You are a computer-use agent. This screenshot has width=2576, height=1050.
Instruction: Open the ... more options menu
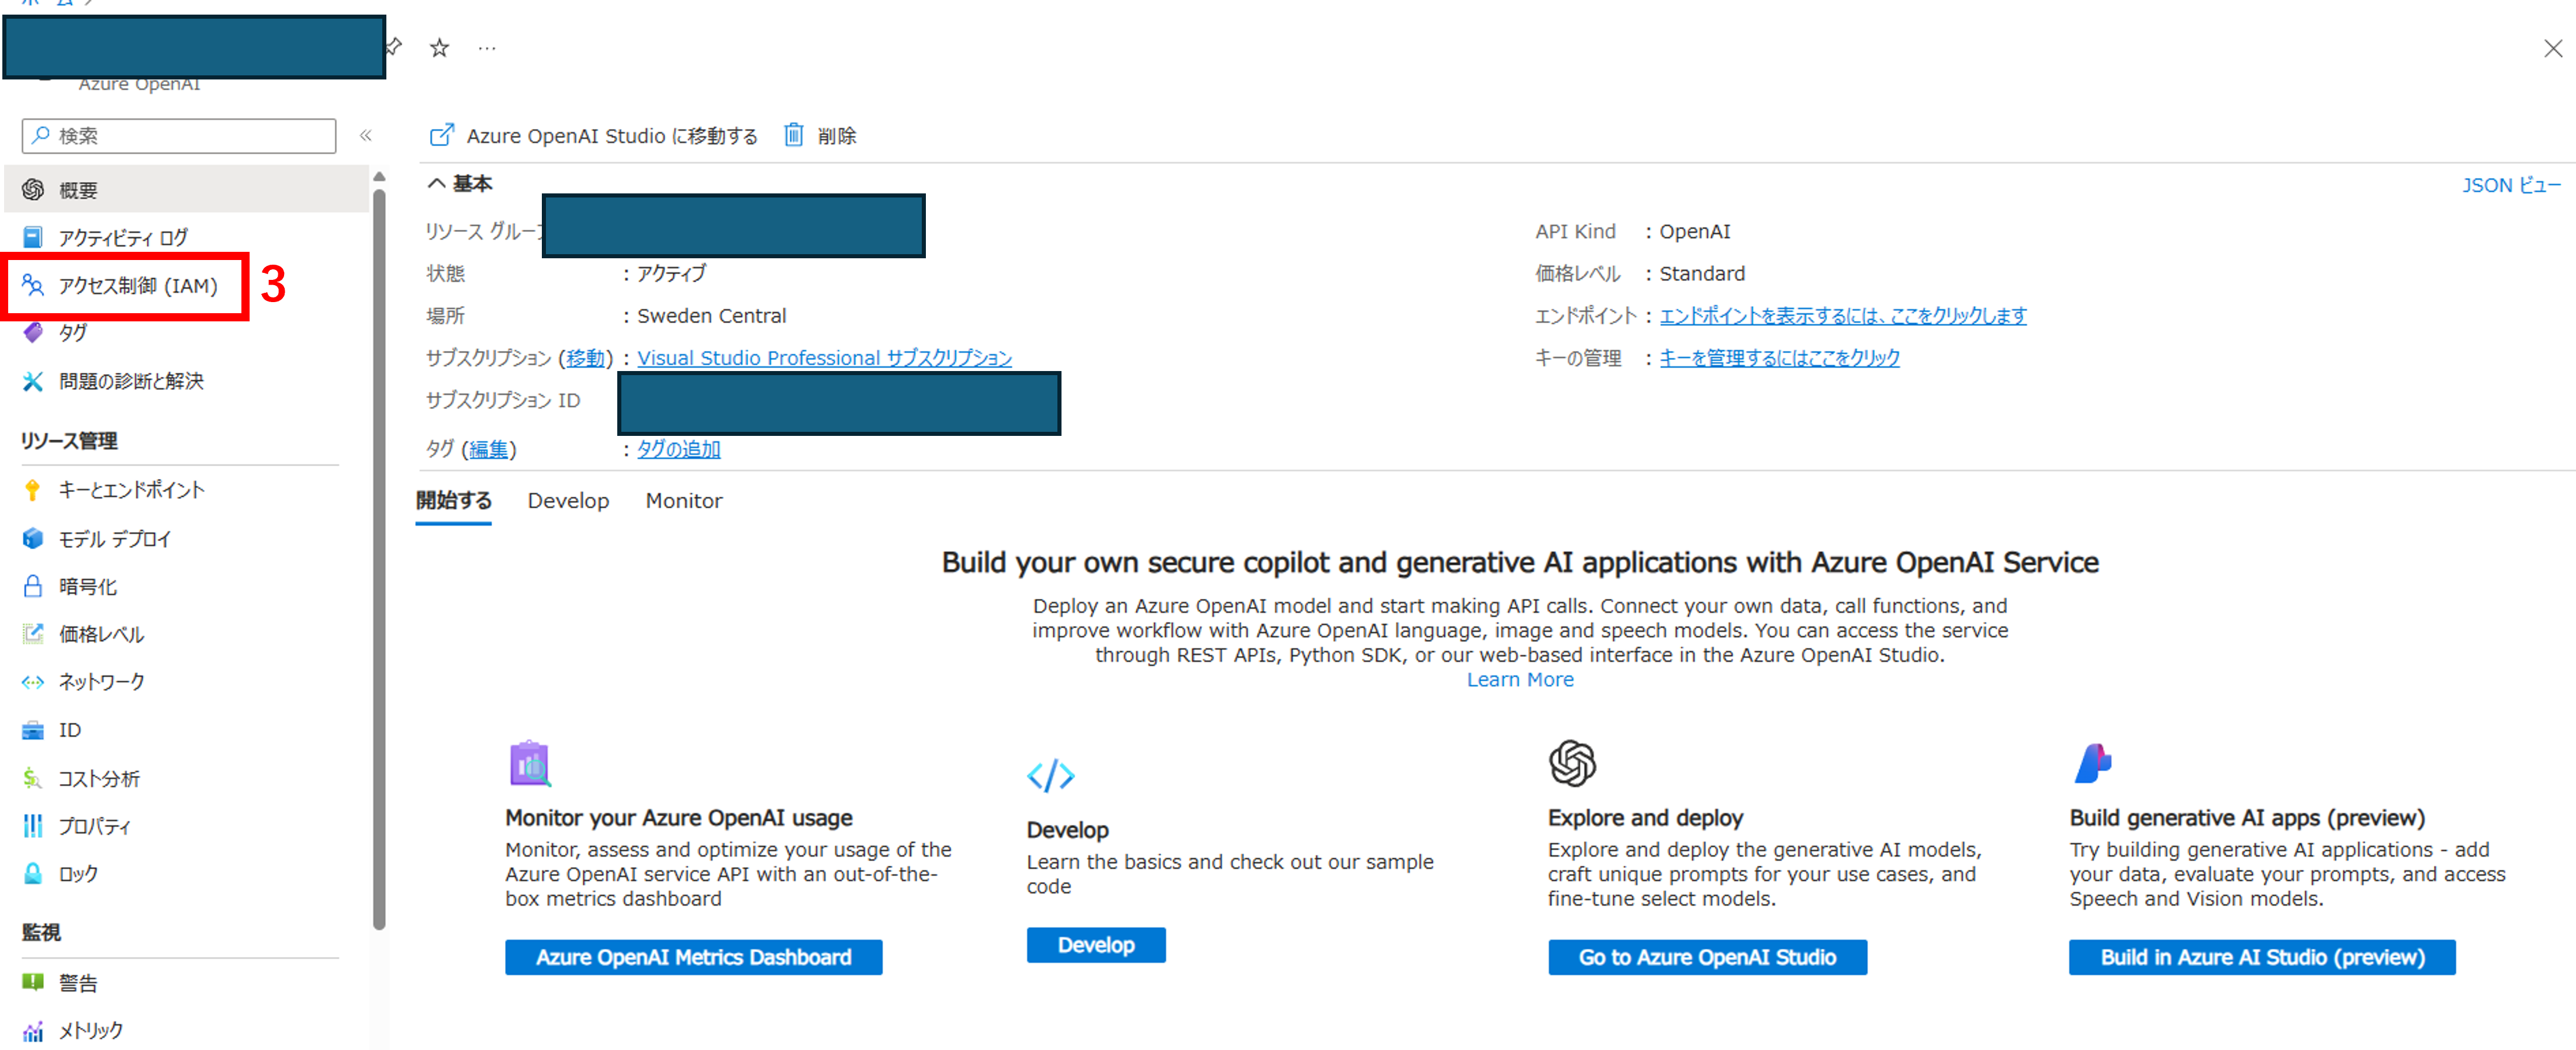[487, 47]
